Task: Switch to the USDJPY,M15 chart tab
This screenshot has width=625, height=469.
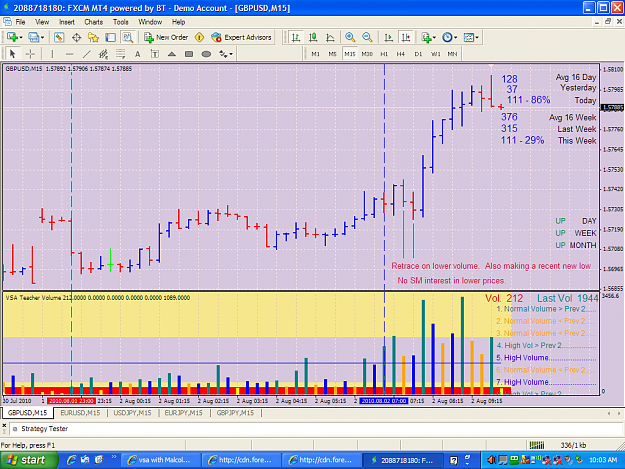Action: click(132, 413)
